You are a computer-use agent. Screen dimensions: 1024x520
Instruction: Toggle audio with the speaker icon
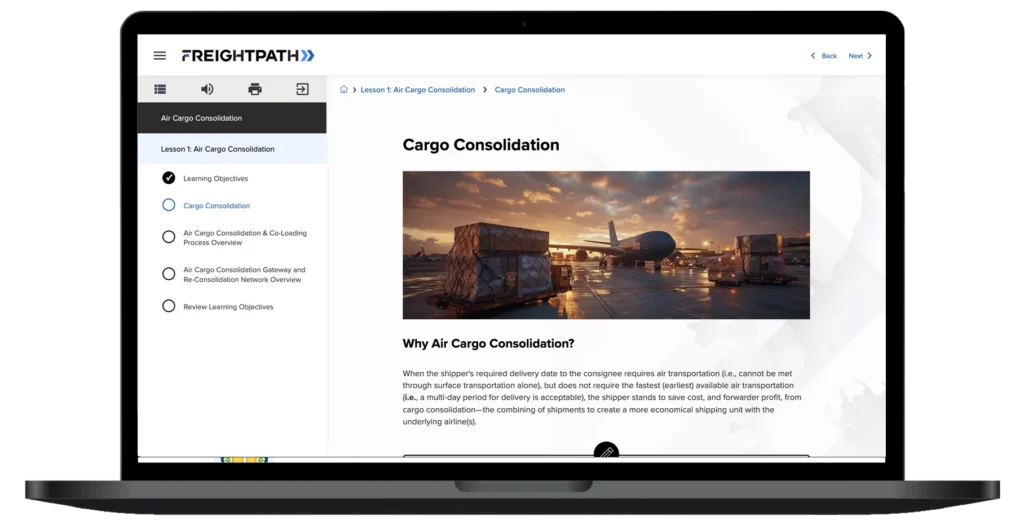[207, 89]
